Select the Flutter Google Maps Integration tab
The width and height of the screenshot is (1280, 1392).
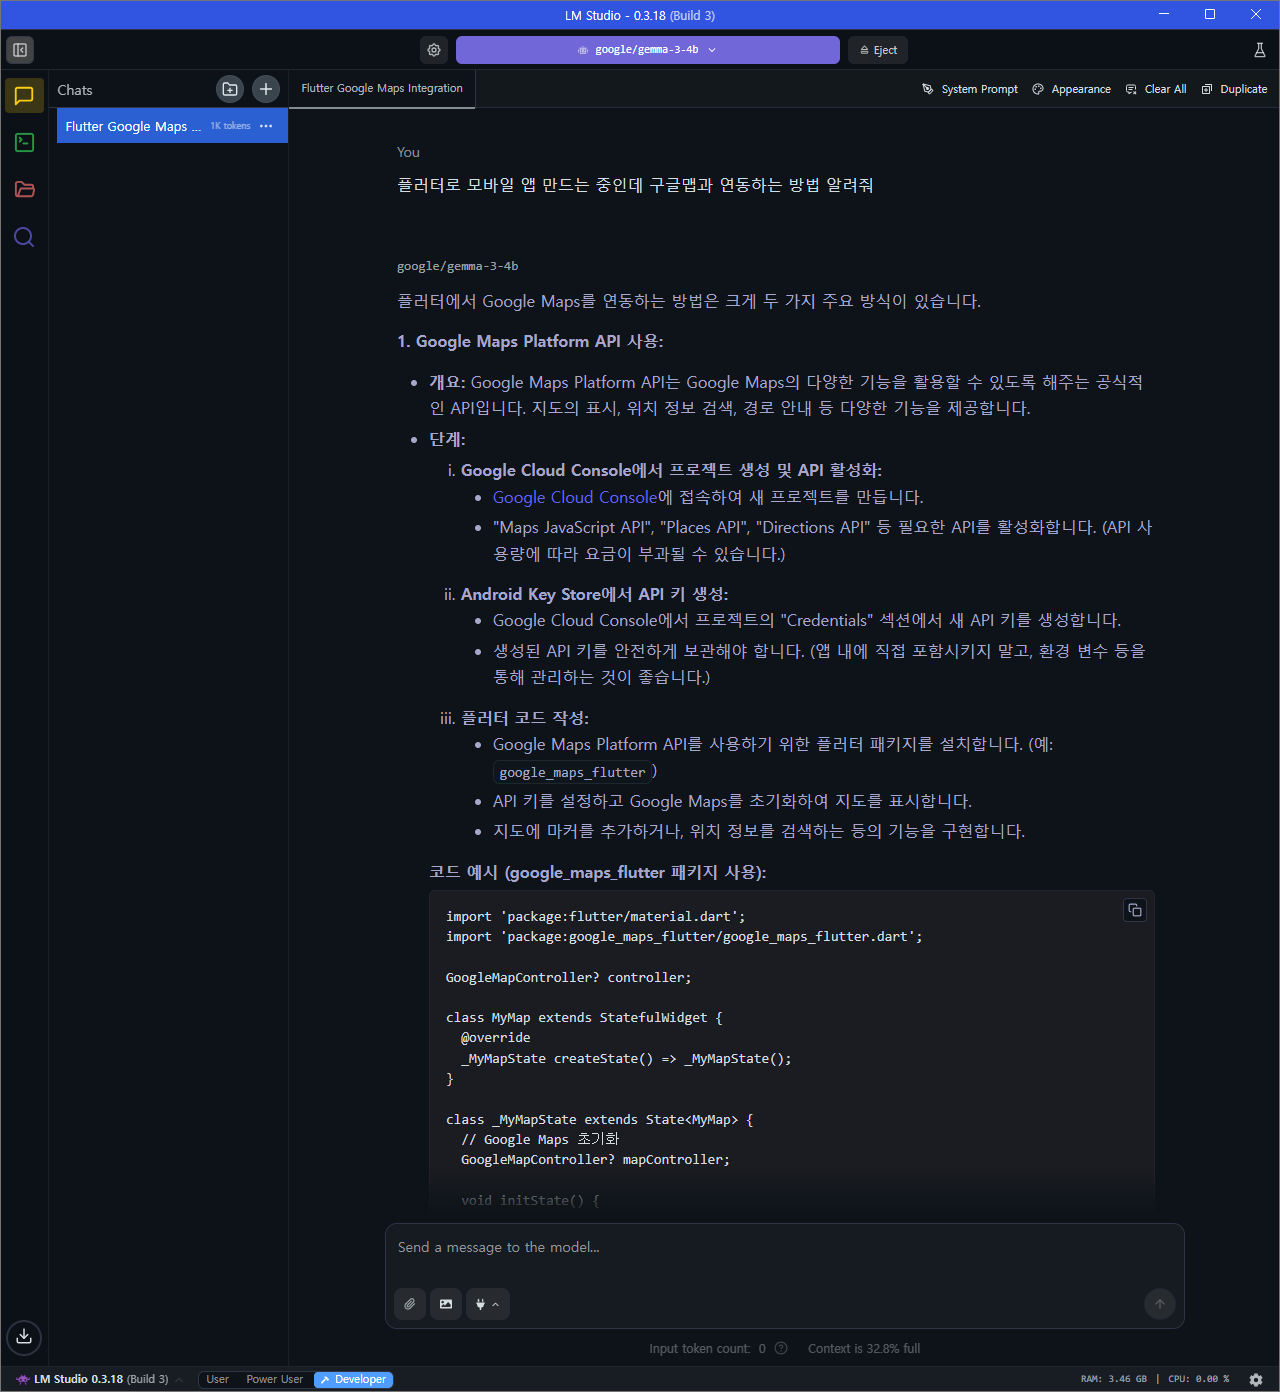(x=382, y=88)
